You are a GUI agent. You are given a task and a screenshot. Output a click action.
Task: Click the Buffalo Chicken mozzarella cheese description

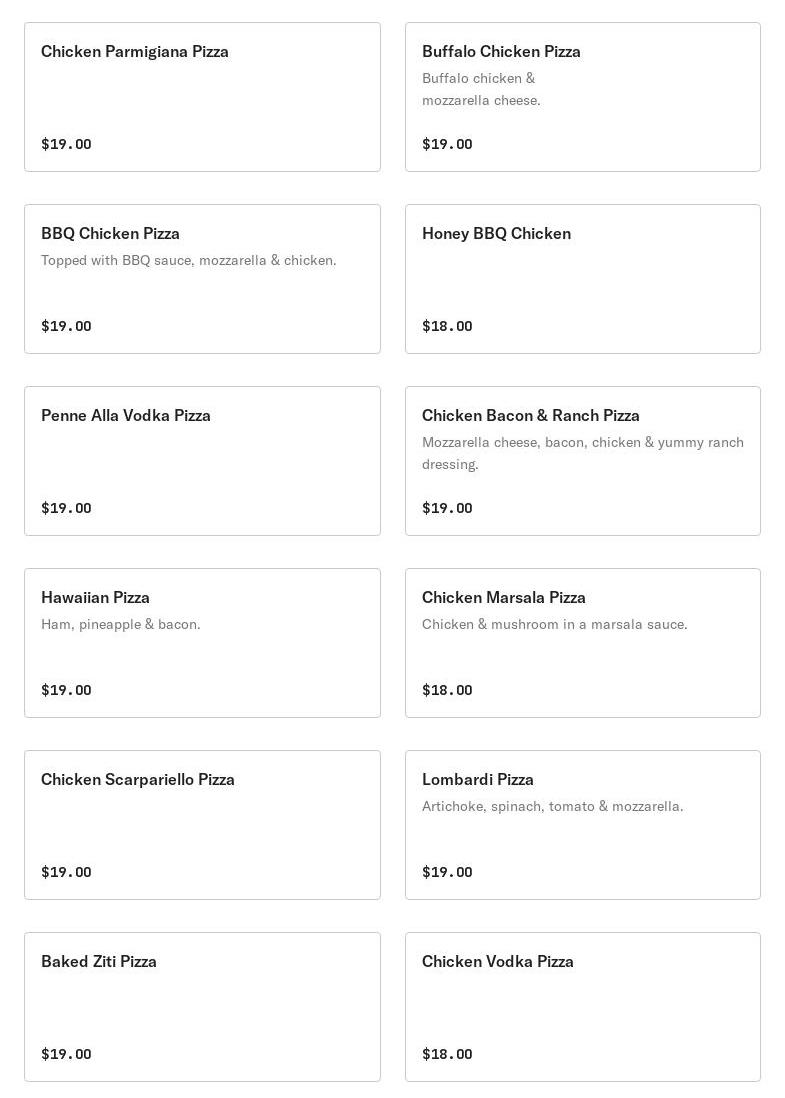point(481,89)
